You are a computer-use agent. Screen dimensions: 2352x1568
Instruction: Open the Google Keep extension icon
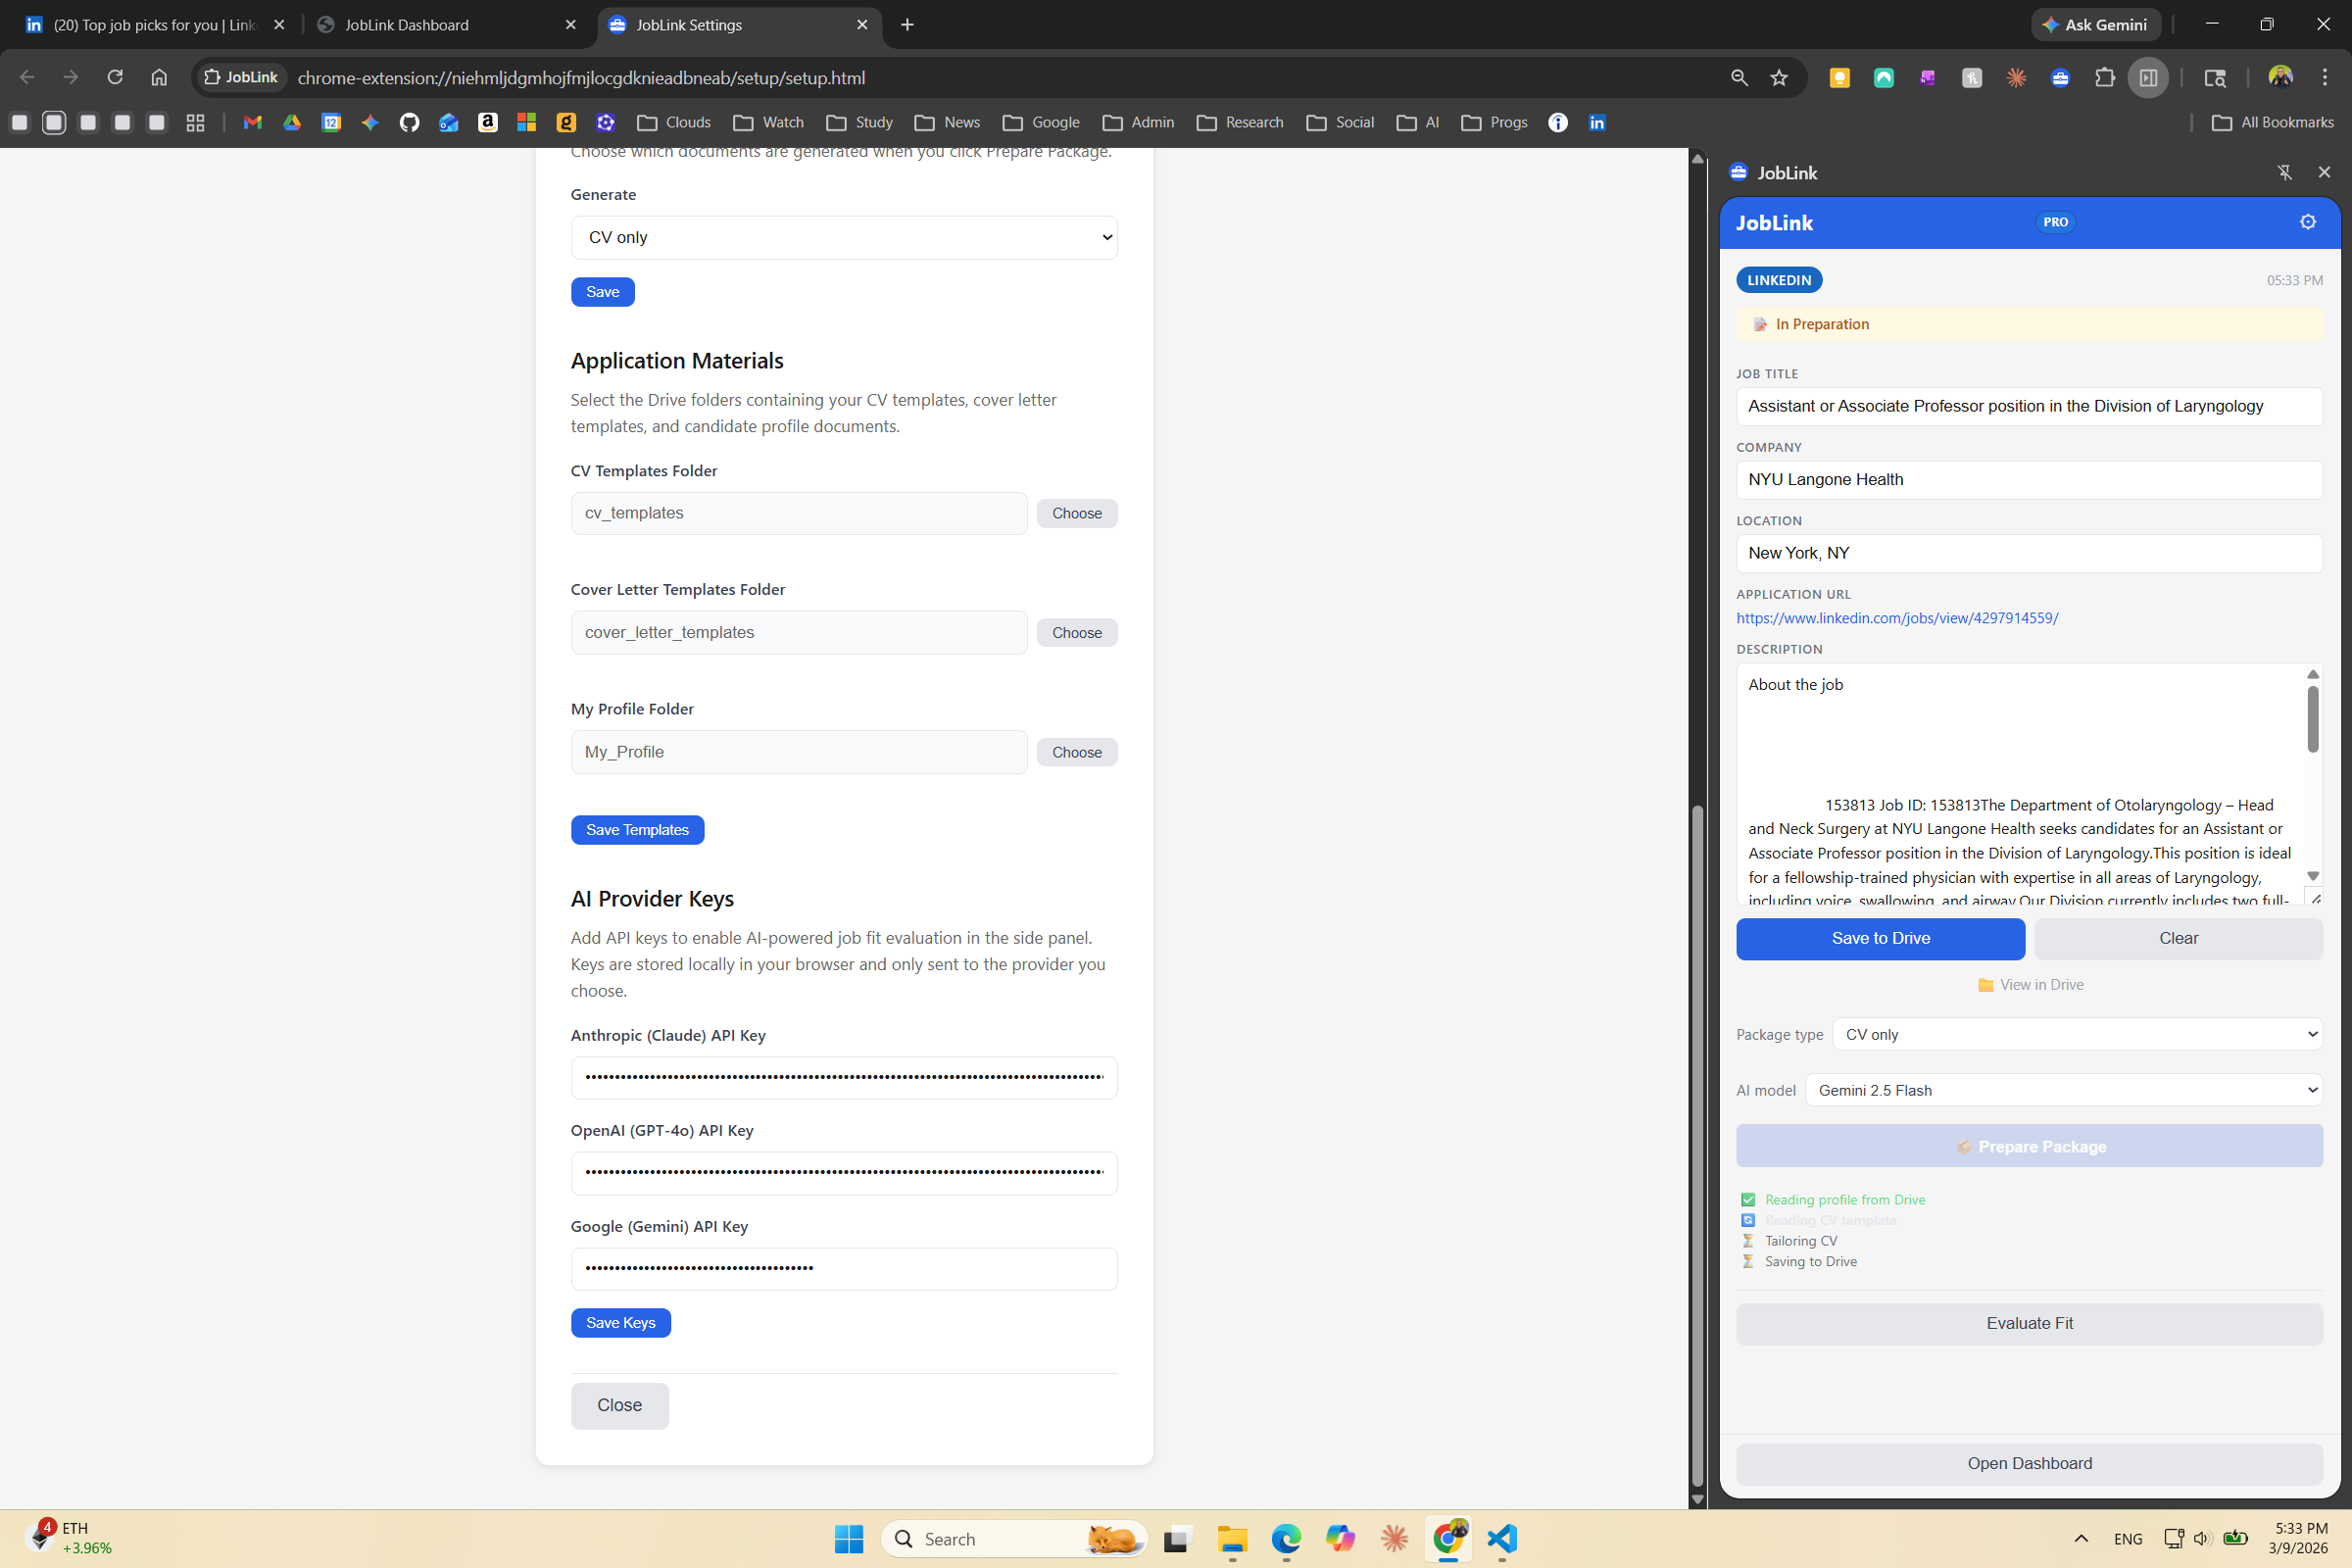1839,78
